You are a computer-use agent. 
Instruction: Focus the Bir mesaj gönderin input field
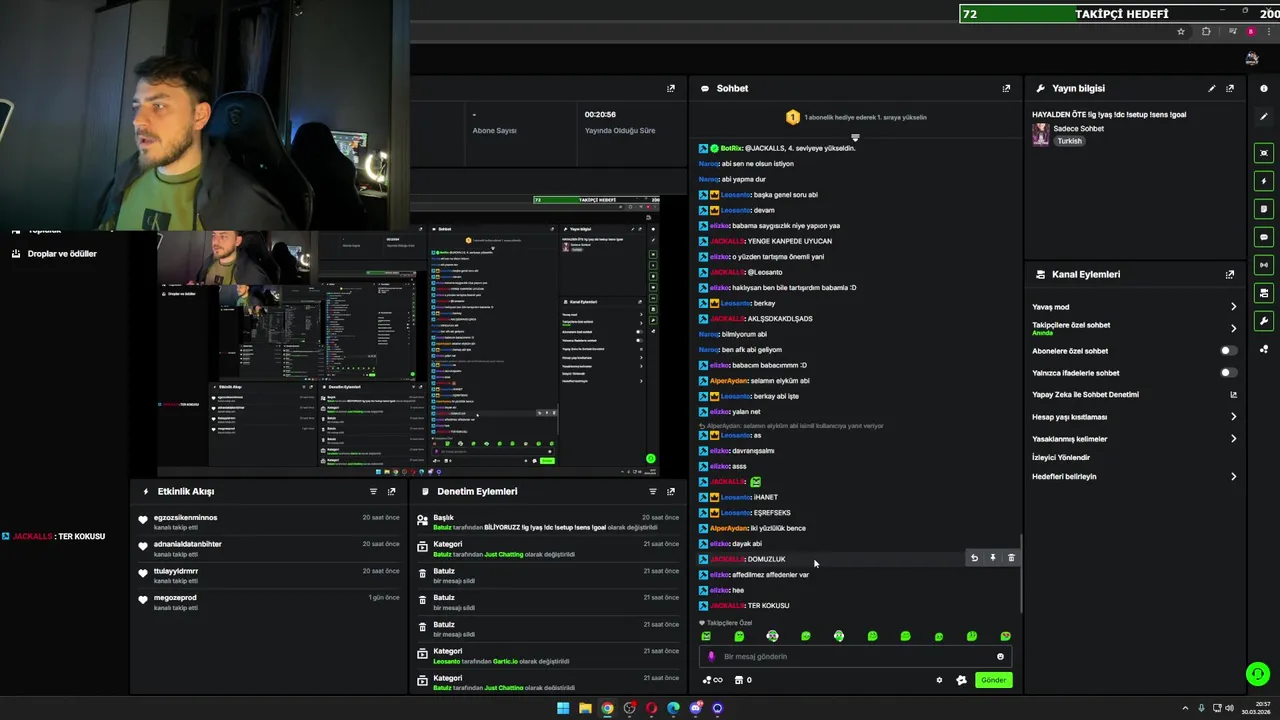(x=855, y=656)
